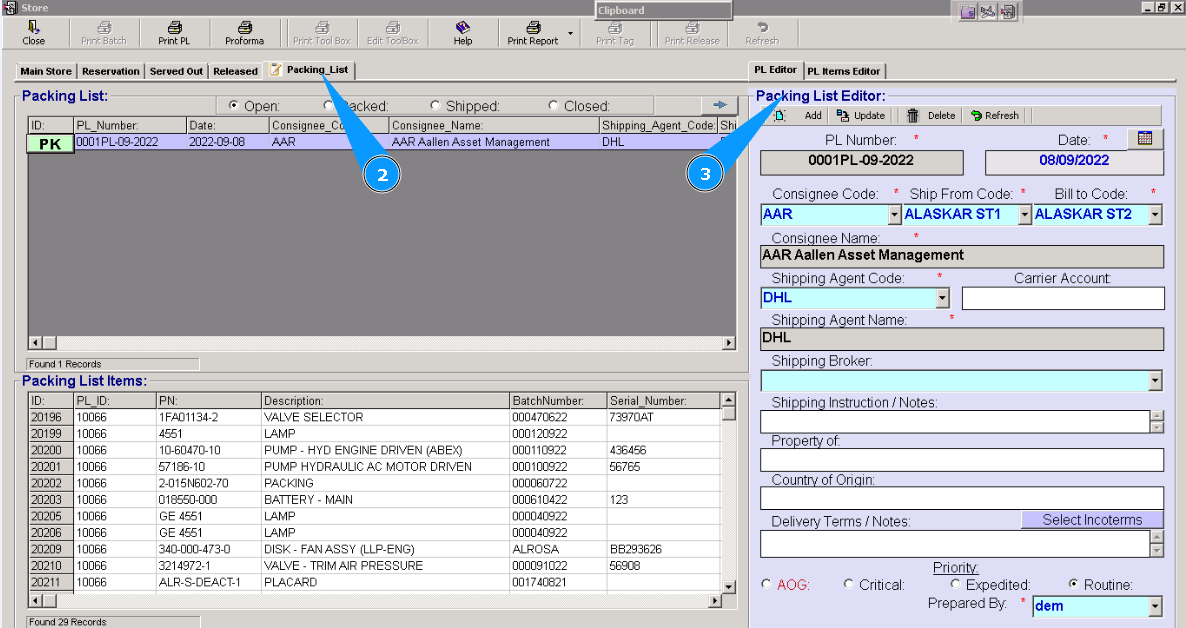The height and width of the screenshot is (628, 1186).
Task: Click the Select Incoterms button
Action: click(x=1092, y=520)
